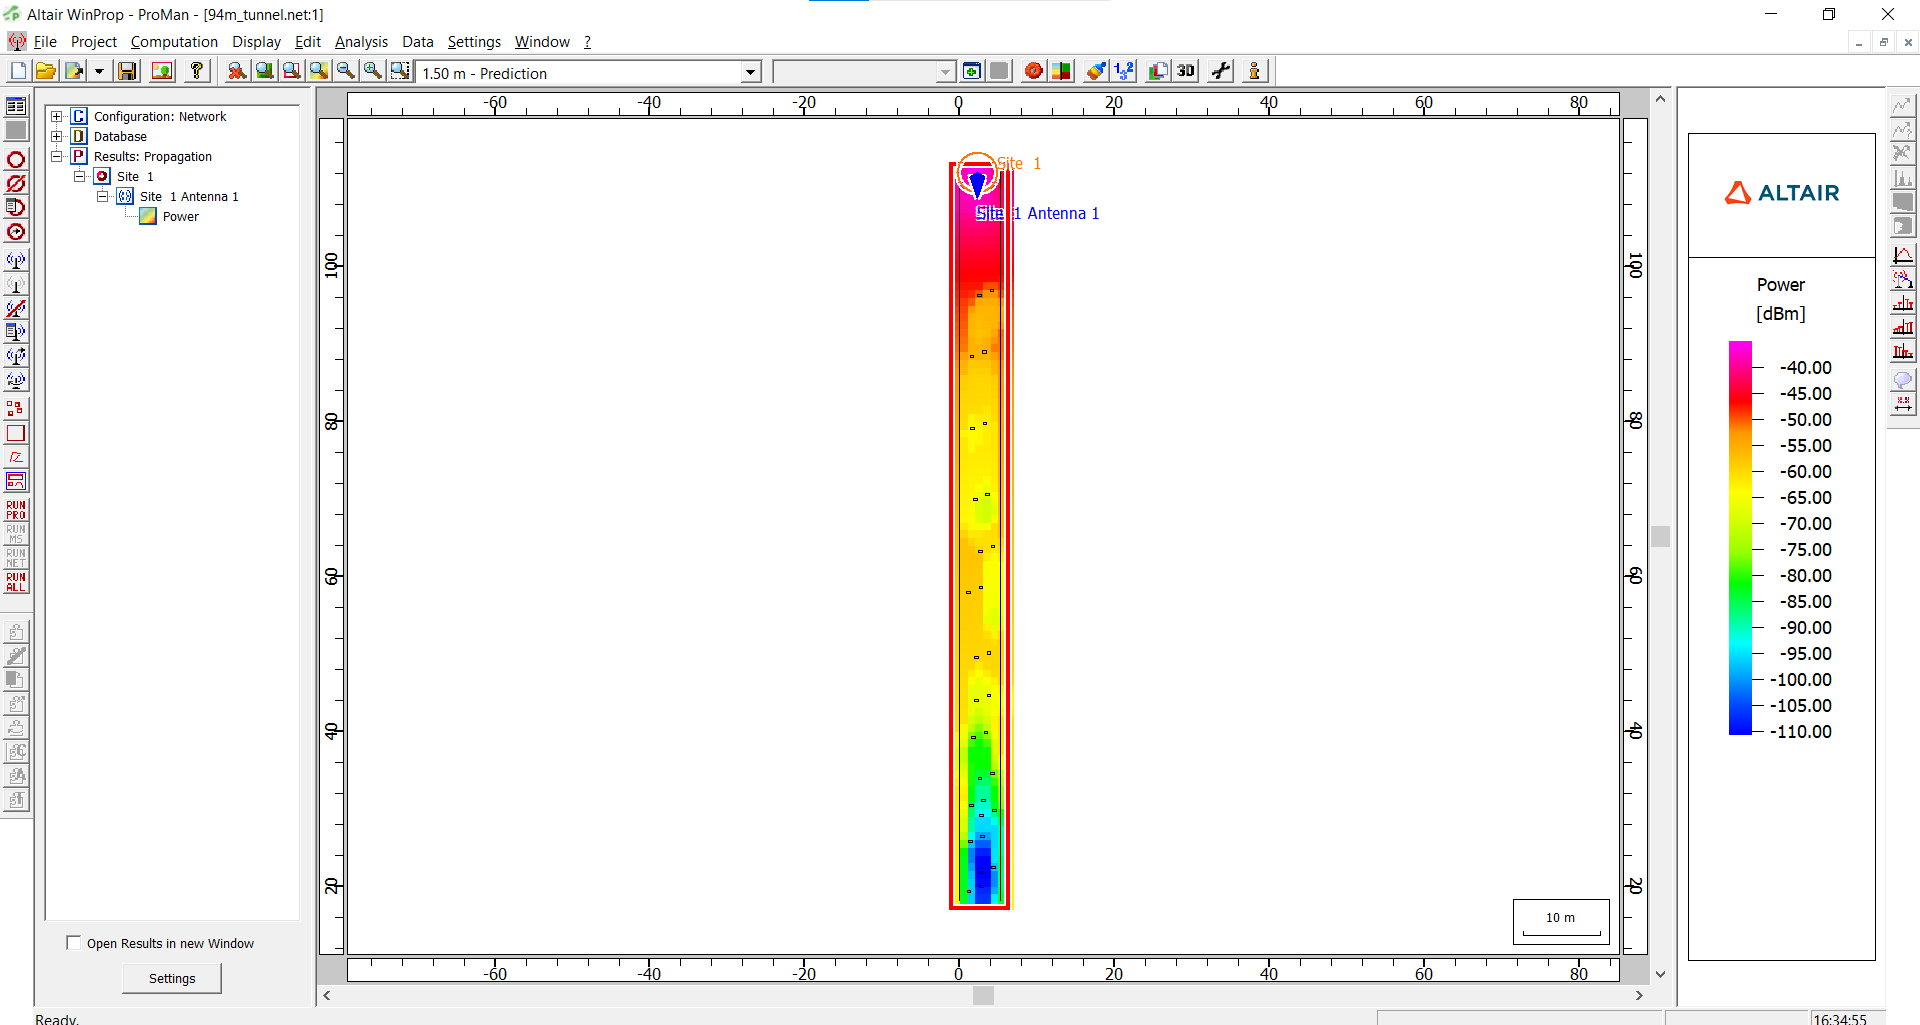Click the four red squares sidebar icon
The width and height of the screenshot is (1920, 1025).
coord(16,409)
